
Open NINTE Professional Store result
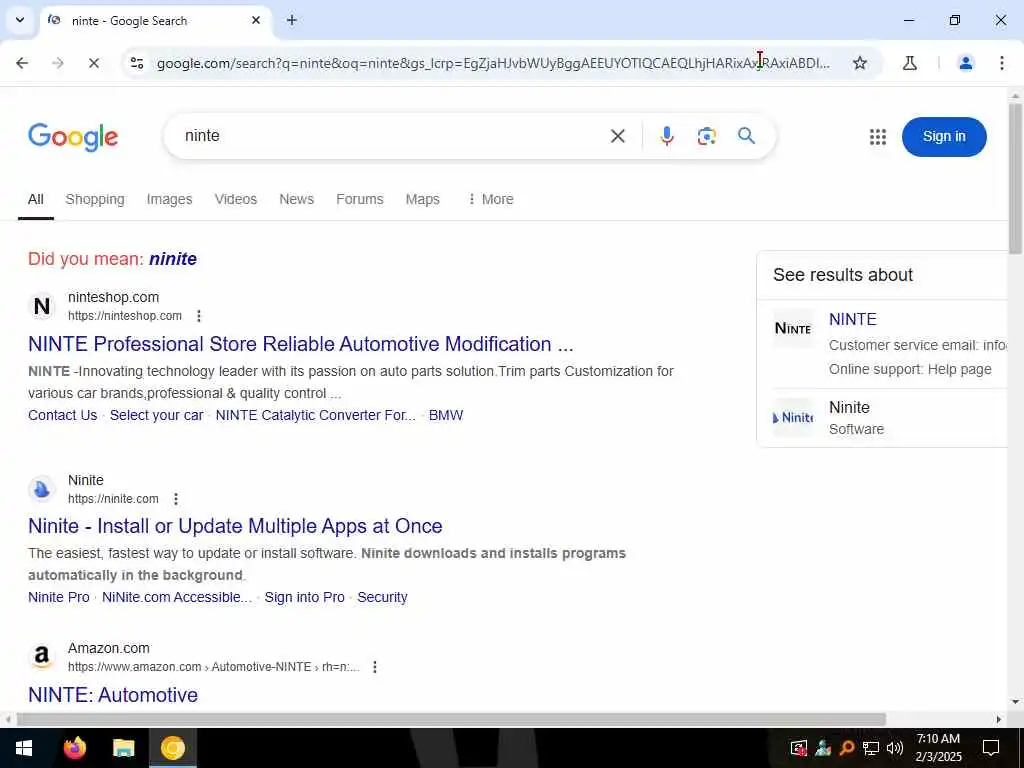[300, 344]
